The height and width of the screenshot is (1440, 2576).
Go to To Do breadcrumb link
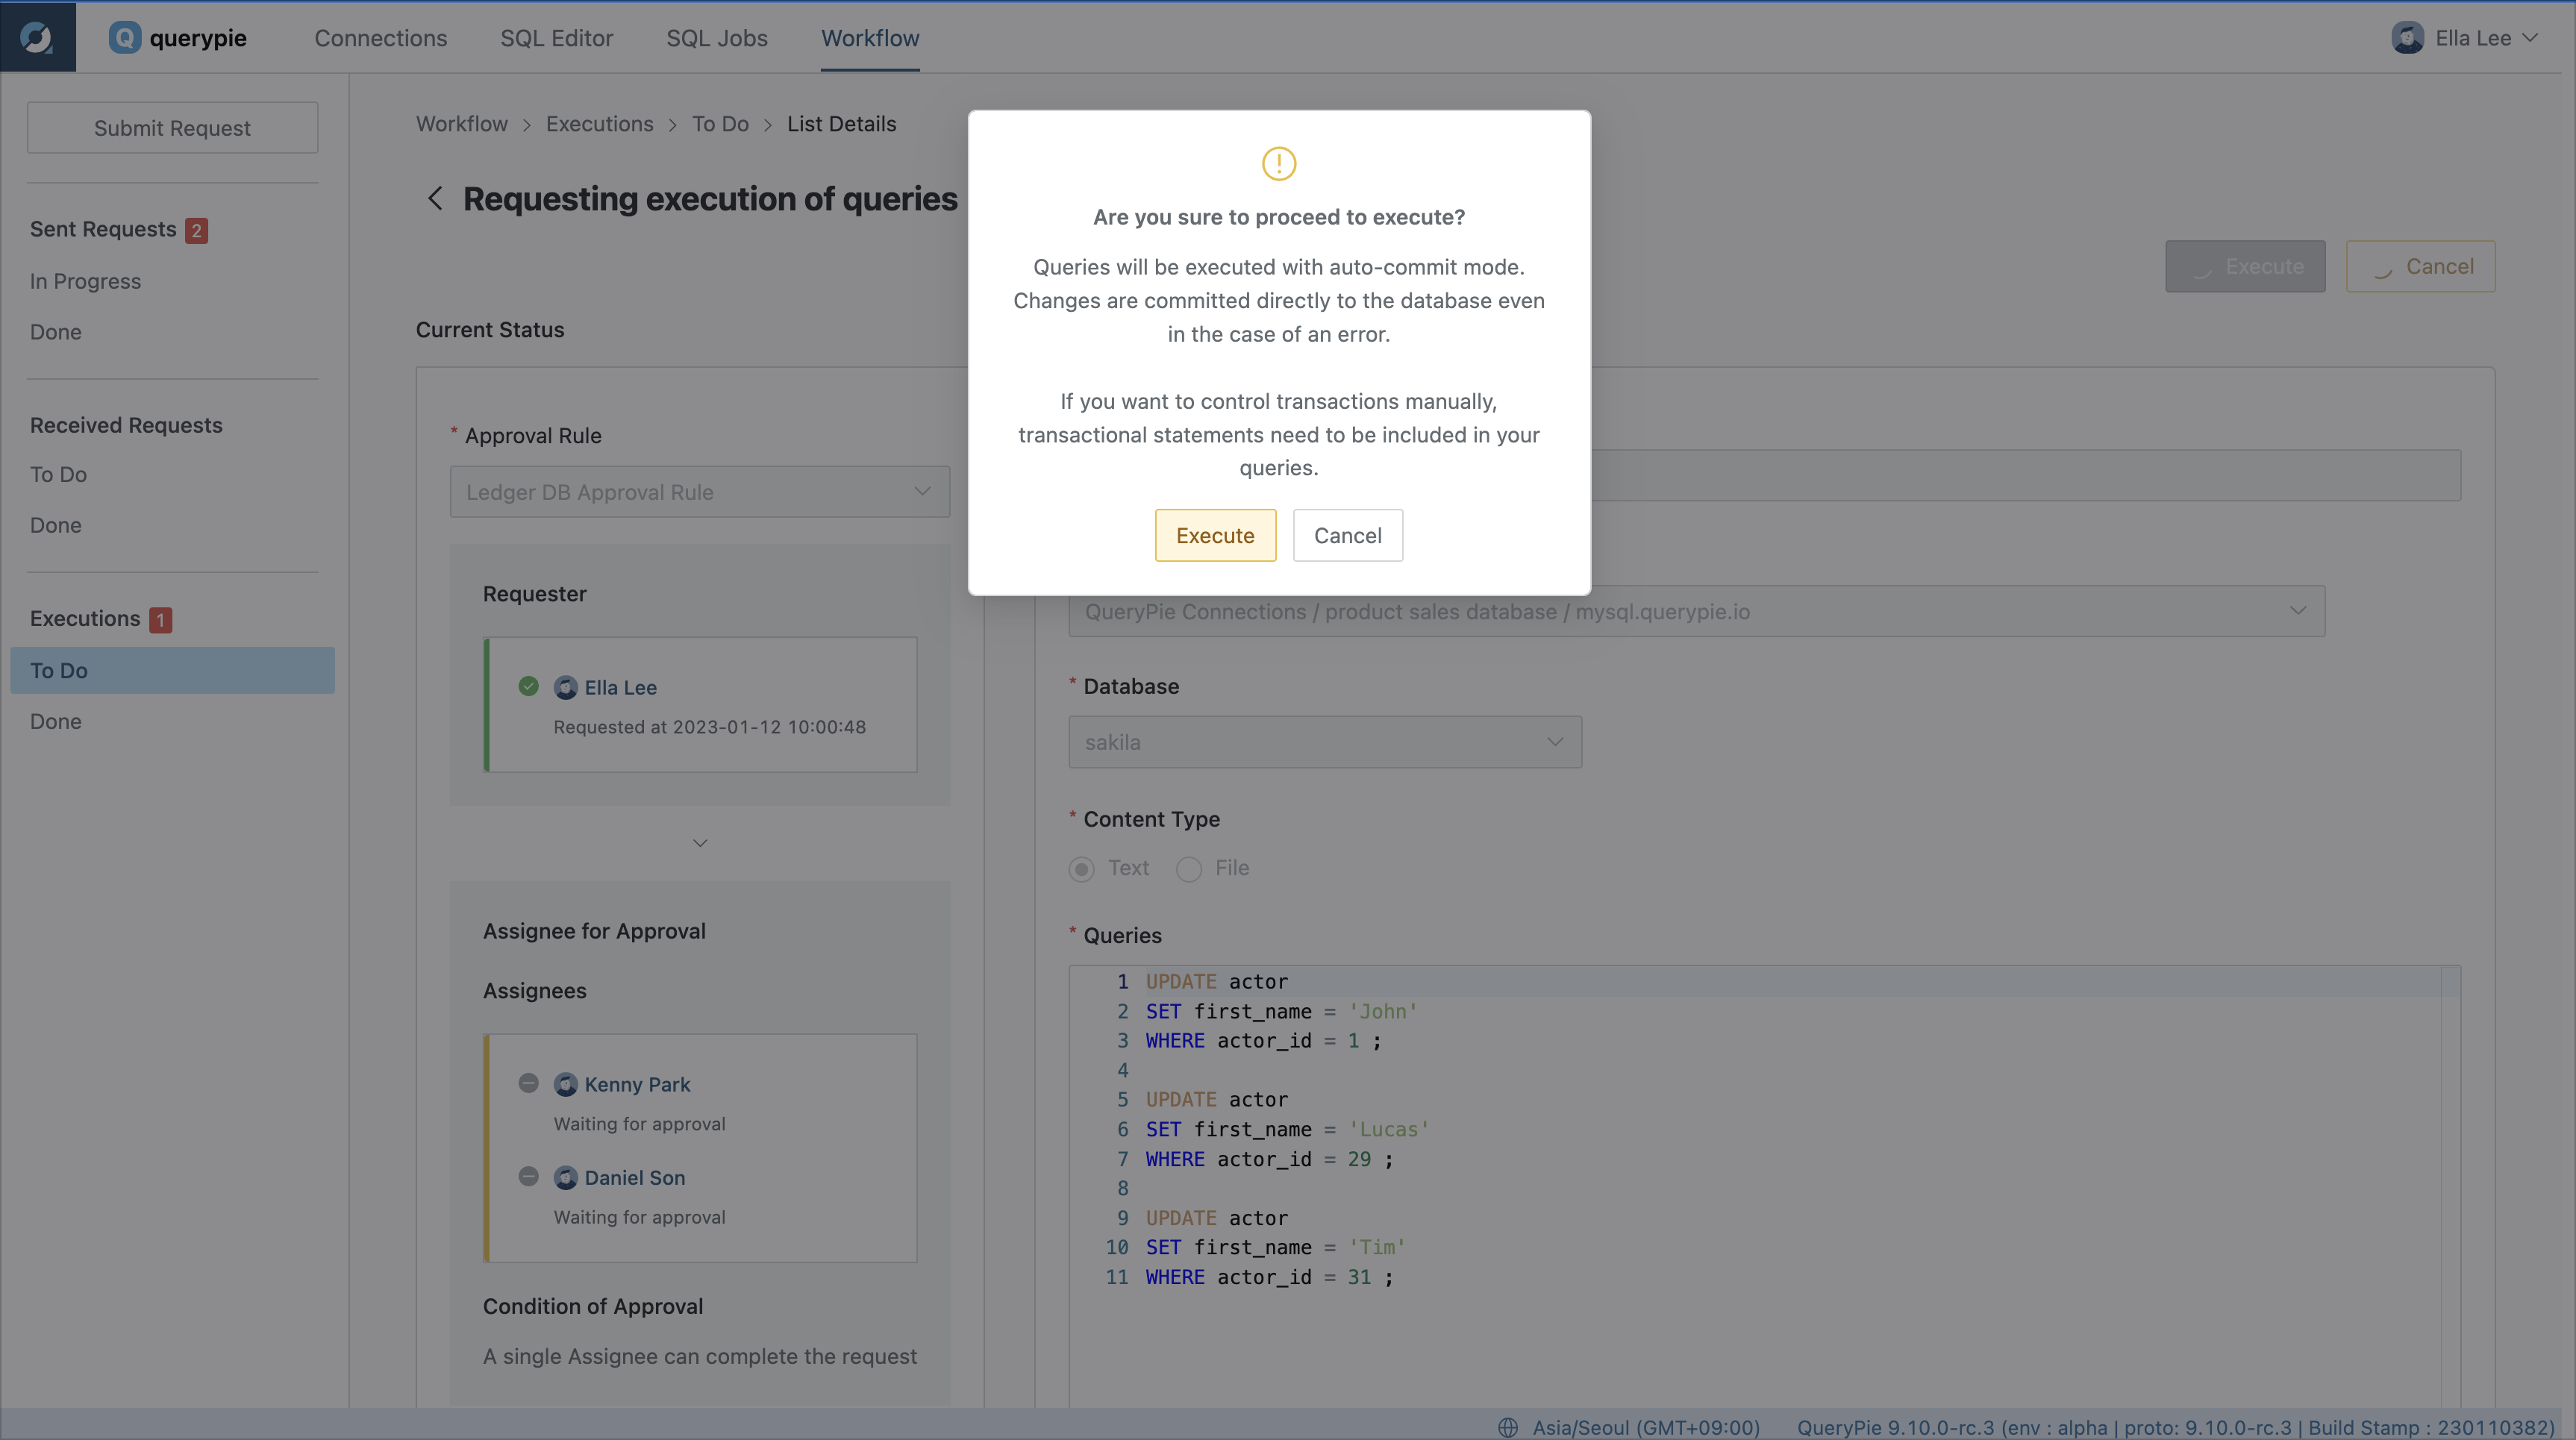pyautogui.click(x=720, y=124)
